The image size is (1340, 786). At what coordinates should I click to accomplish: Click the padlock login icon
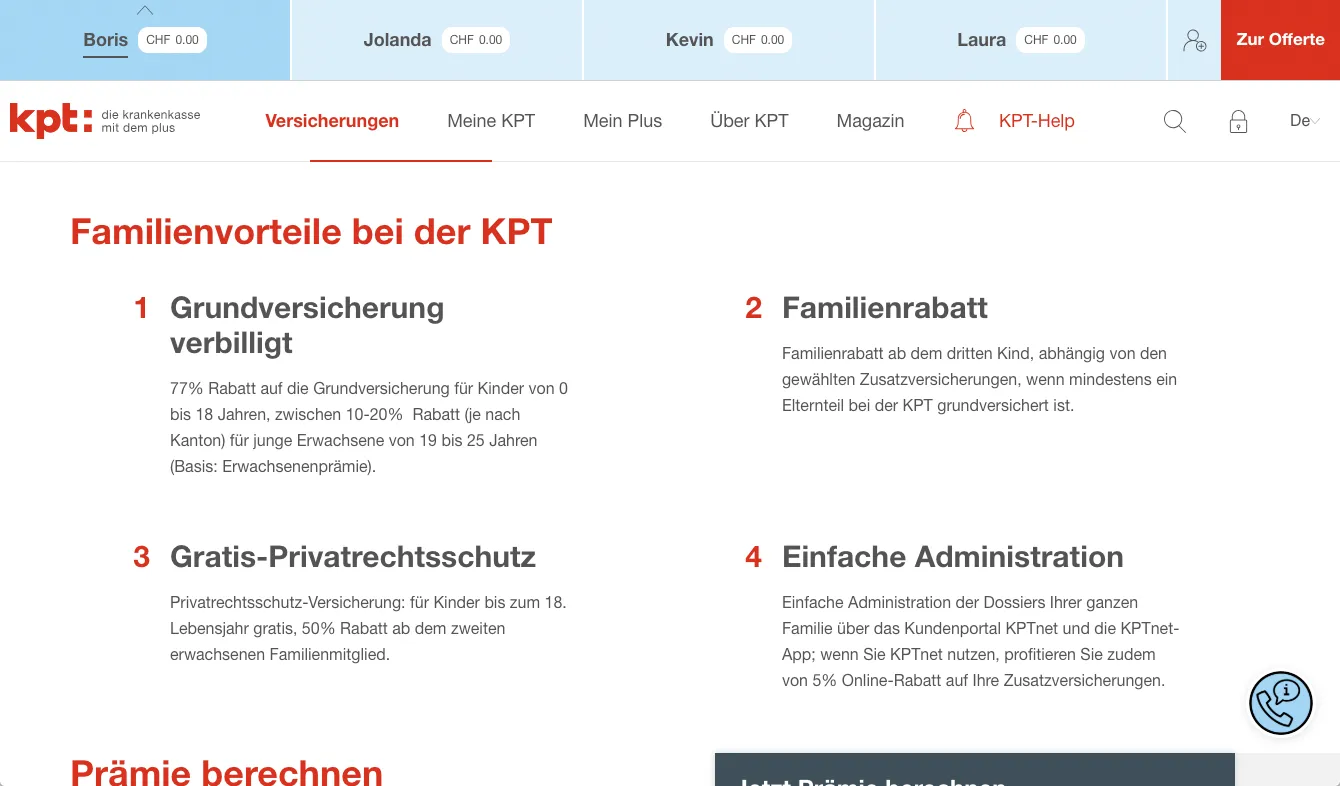click(1238, 121)
